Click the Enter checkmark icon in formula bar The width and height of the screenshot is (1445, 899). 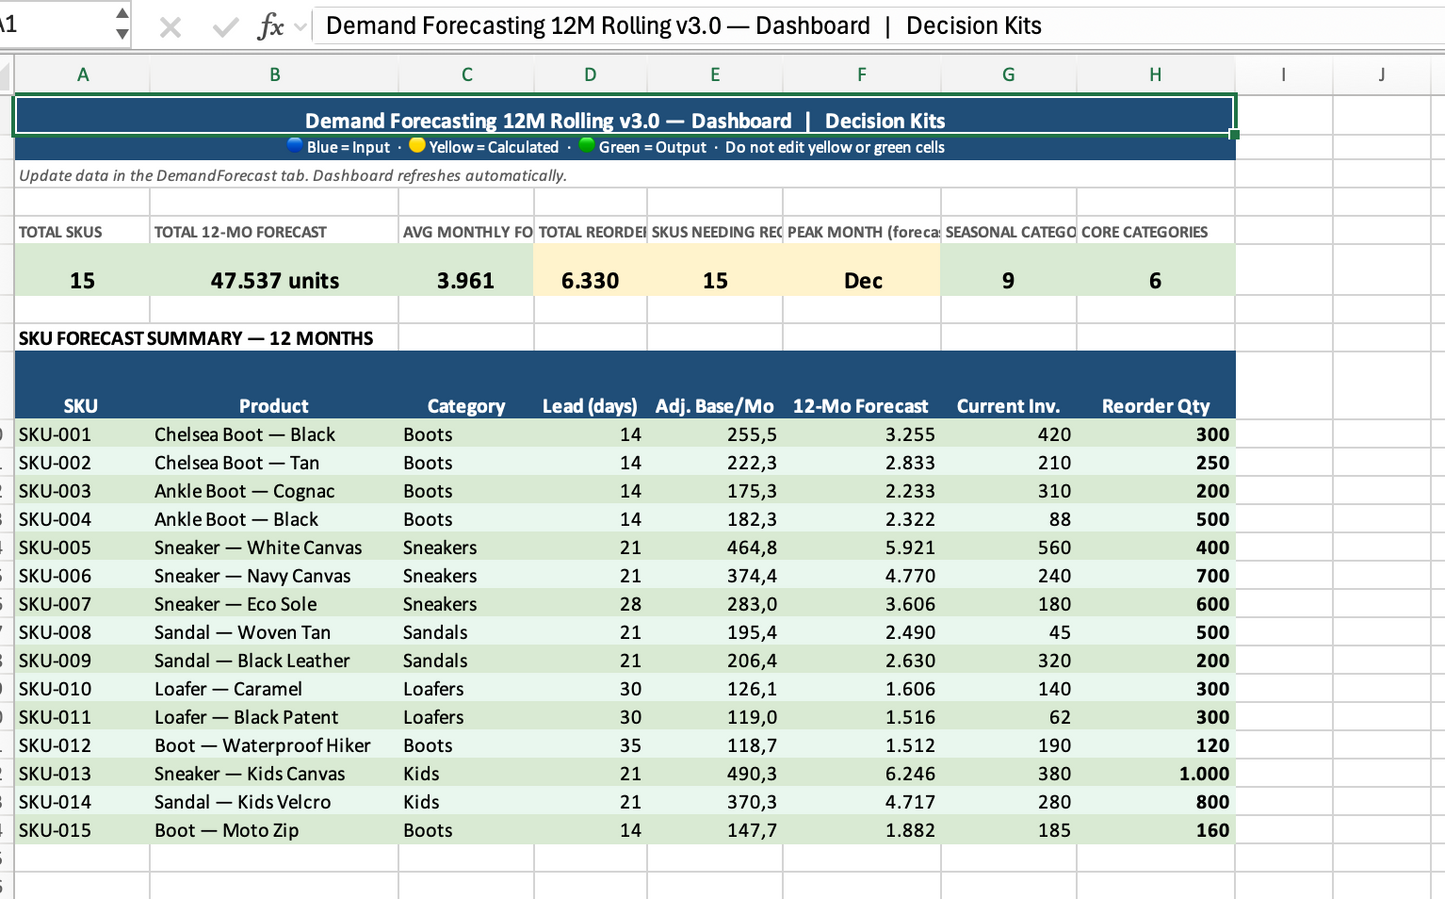pos(225,27)
